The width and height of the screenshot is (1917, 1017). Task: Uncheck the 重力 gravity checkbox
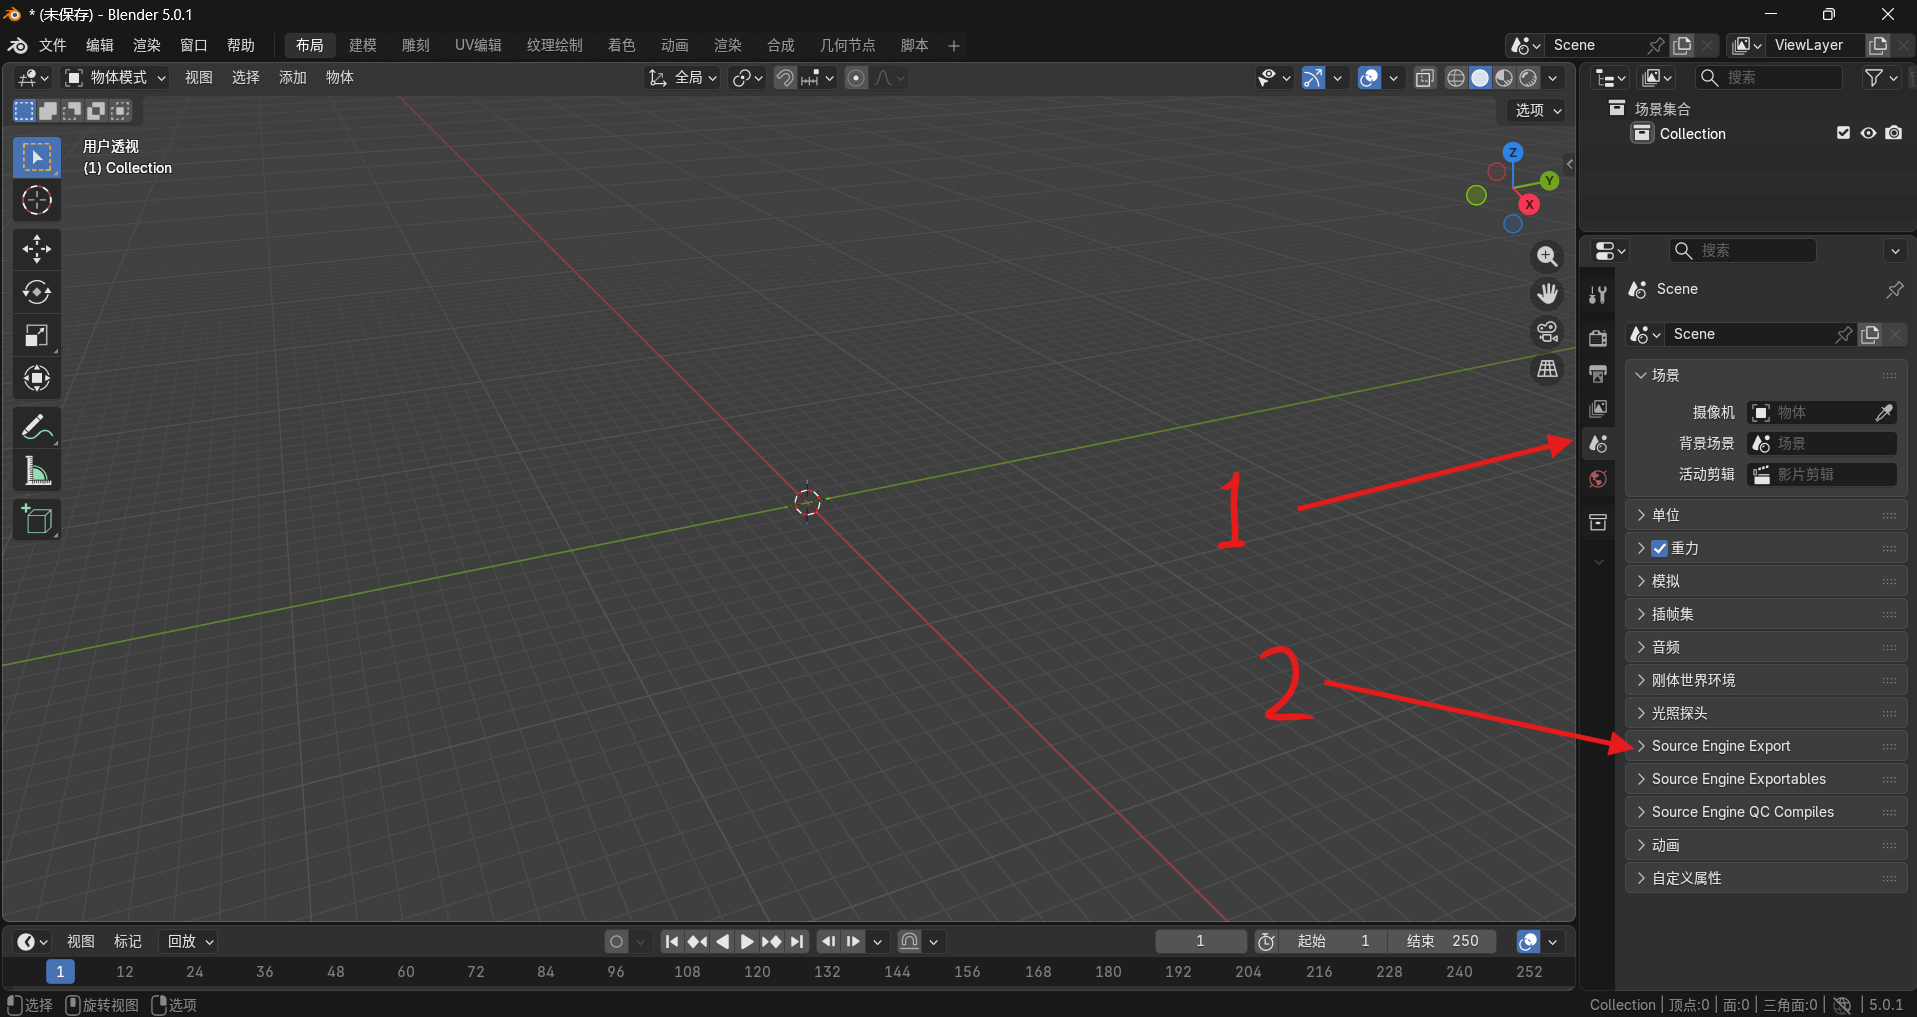click(x=1659, y=548)
